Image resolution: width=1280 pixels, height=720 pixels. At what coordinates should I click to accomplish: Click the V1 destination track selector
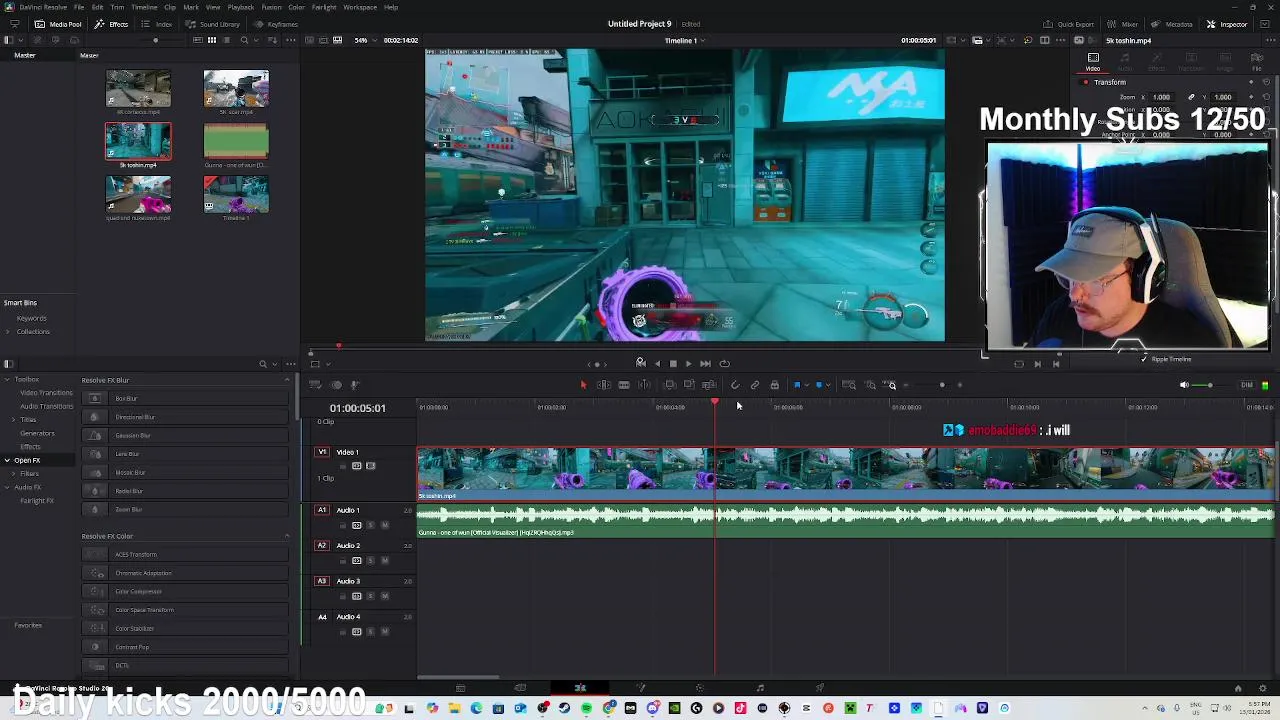(x=322, y=452)
